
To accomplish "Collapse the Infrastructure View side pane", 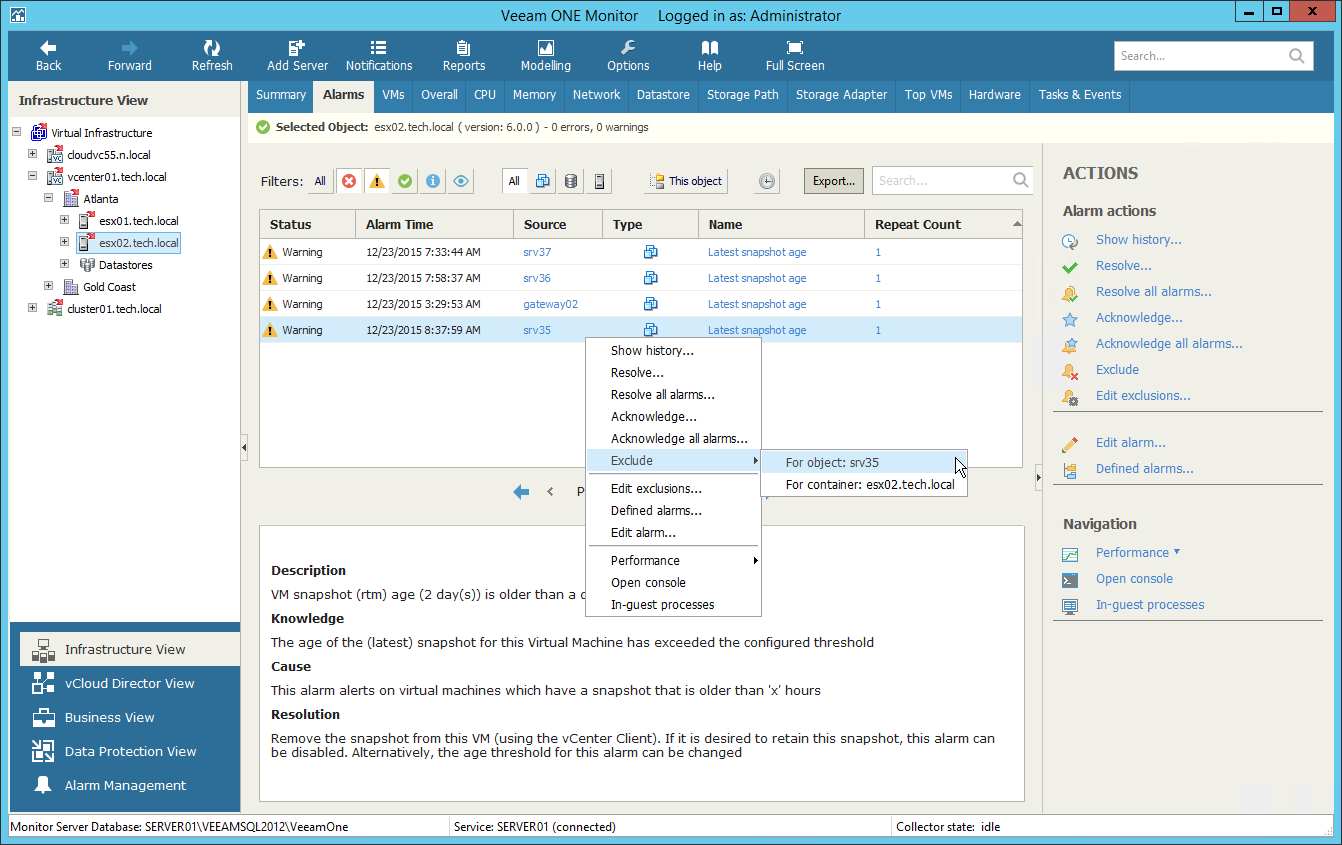I will pyautogui.click(x=244, y=448).
